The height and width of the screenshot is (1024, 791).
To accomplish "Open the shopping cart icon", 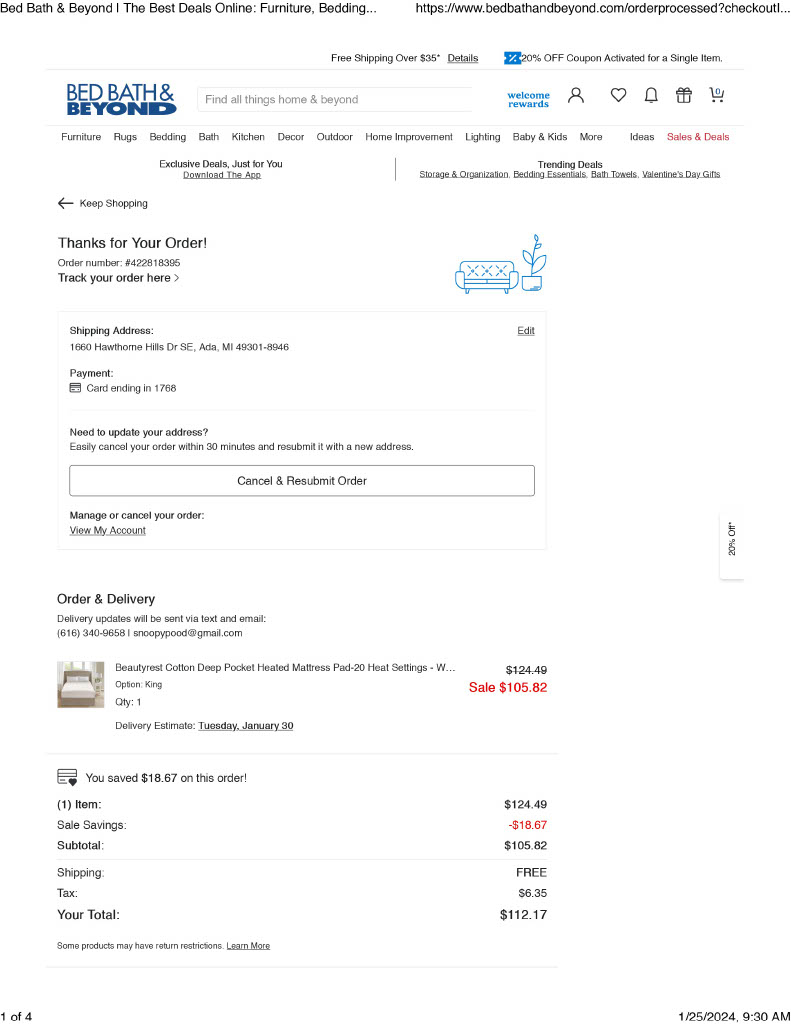I will (717, 95).
